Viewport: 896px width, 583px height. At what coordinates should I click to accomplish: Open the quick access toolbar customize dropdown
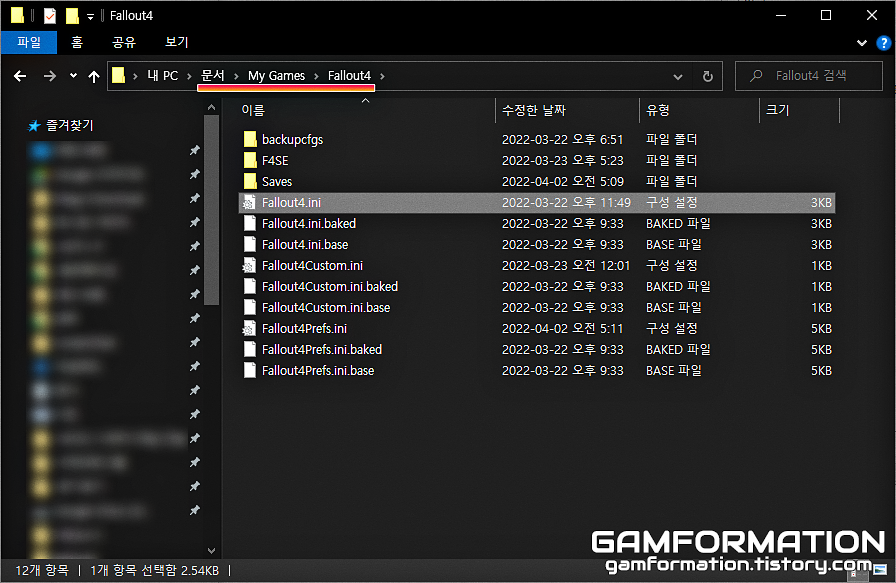pos(90,17)
